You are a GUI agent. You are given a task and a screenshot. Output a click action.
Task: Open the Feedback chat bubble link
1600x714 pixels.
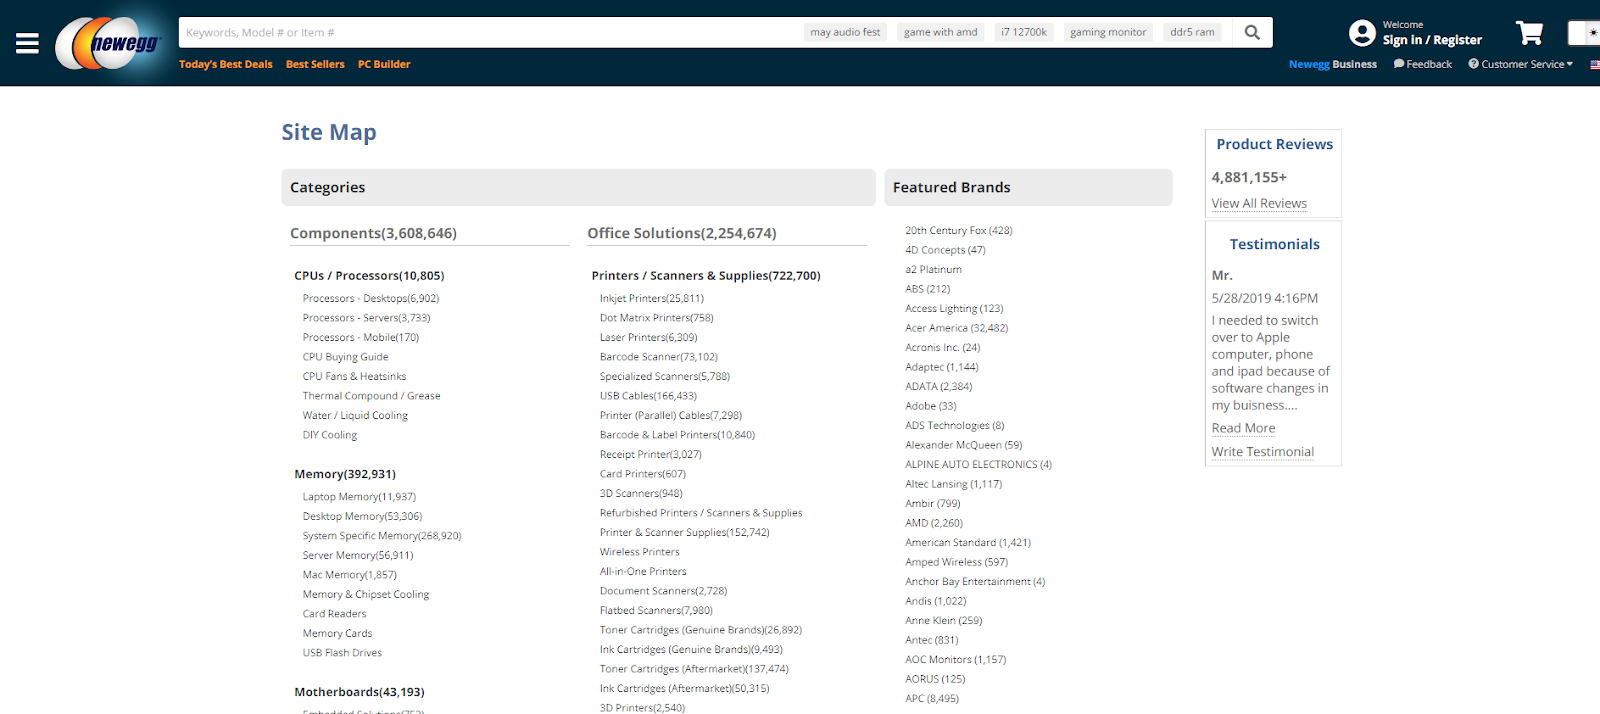(1423, 64)
